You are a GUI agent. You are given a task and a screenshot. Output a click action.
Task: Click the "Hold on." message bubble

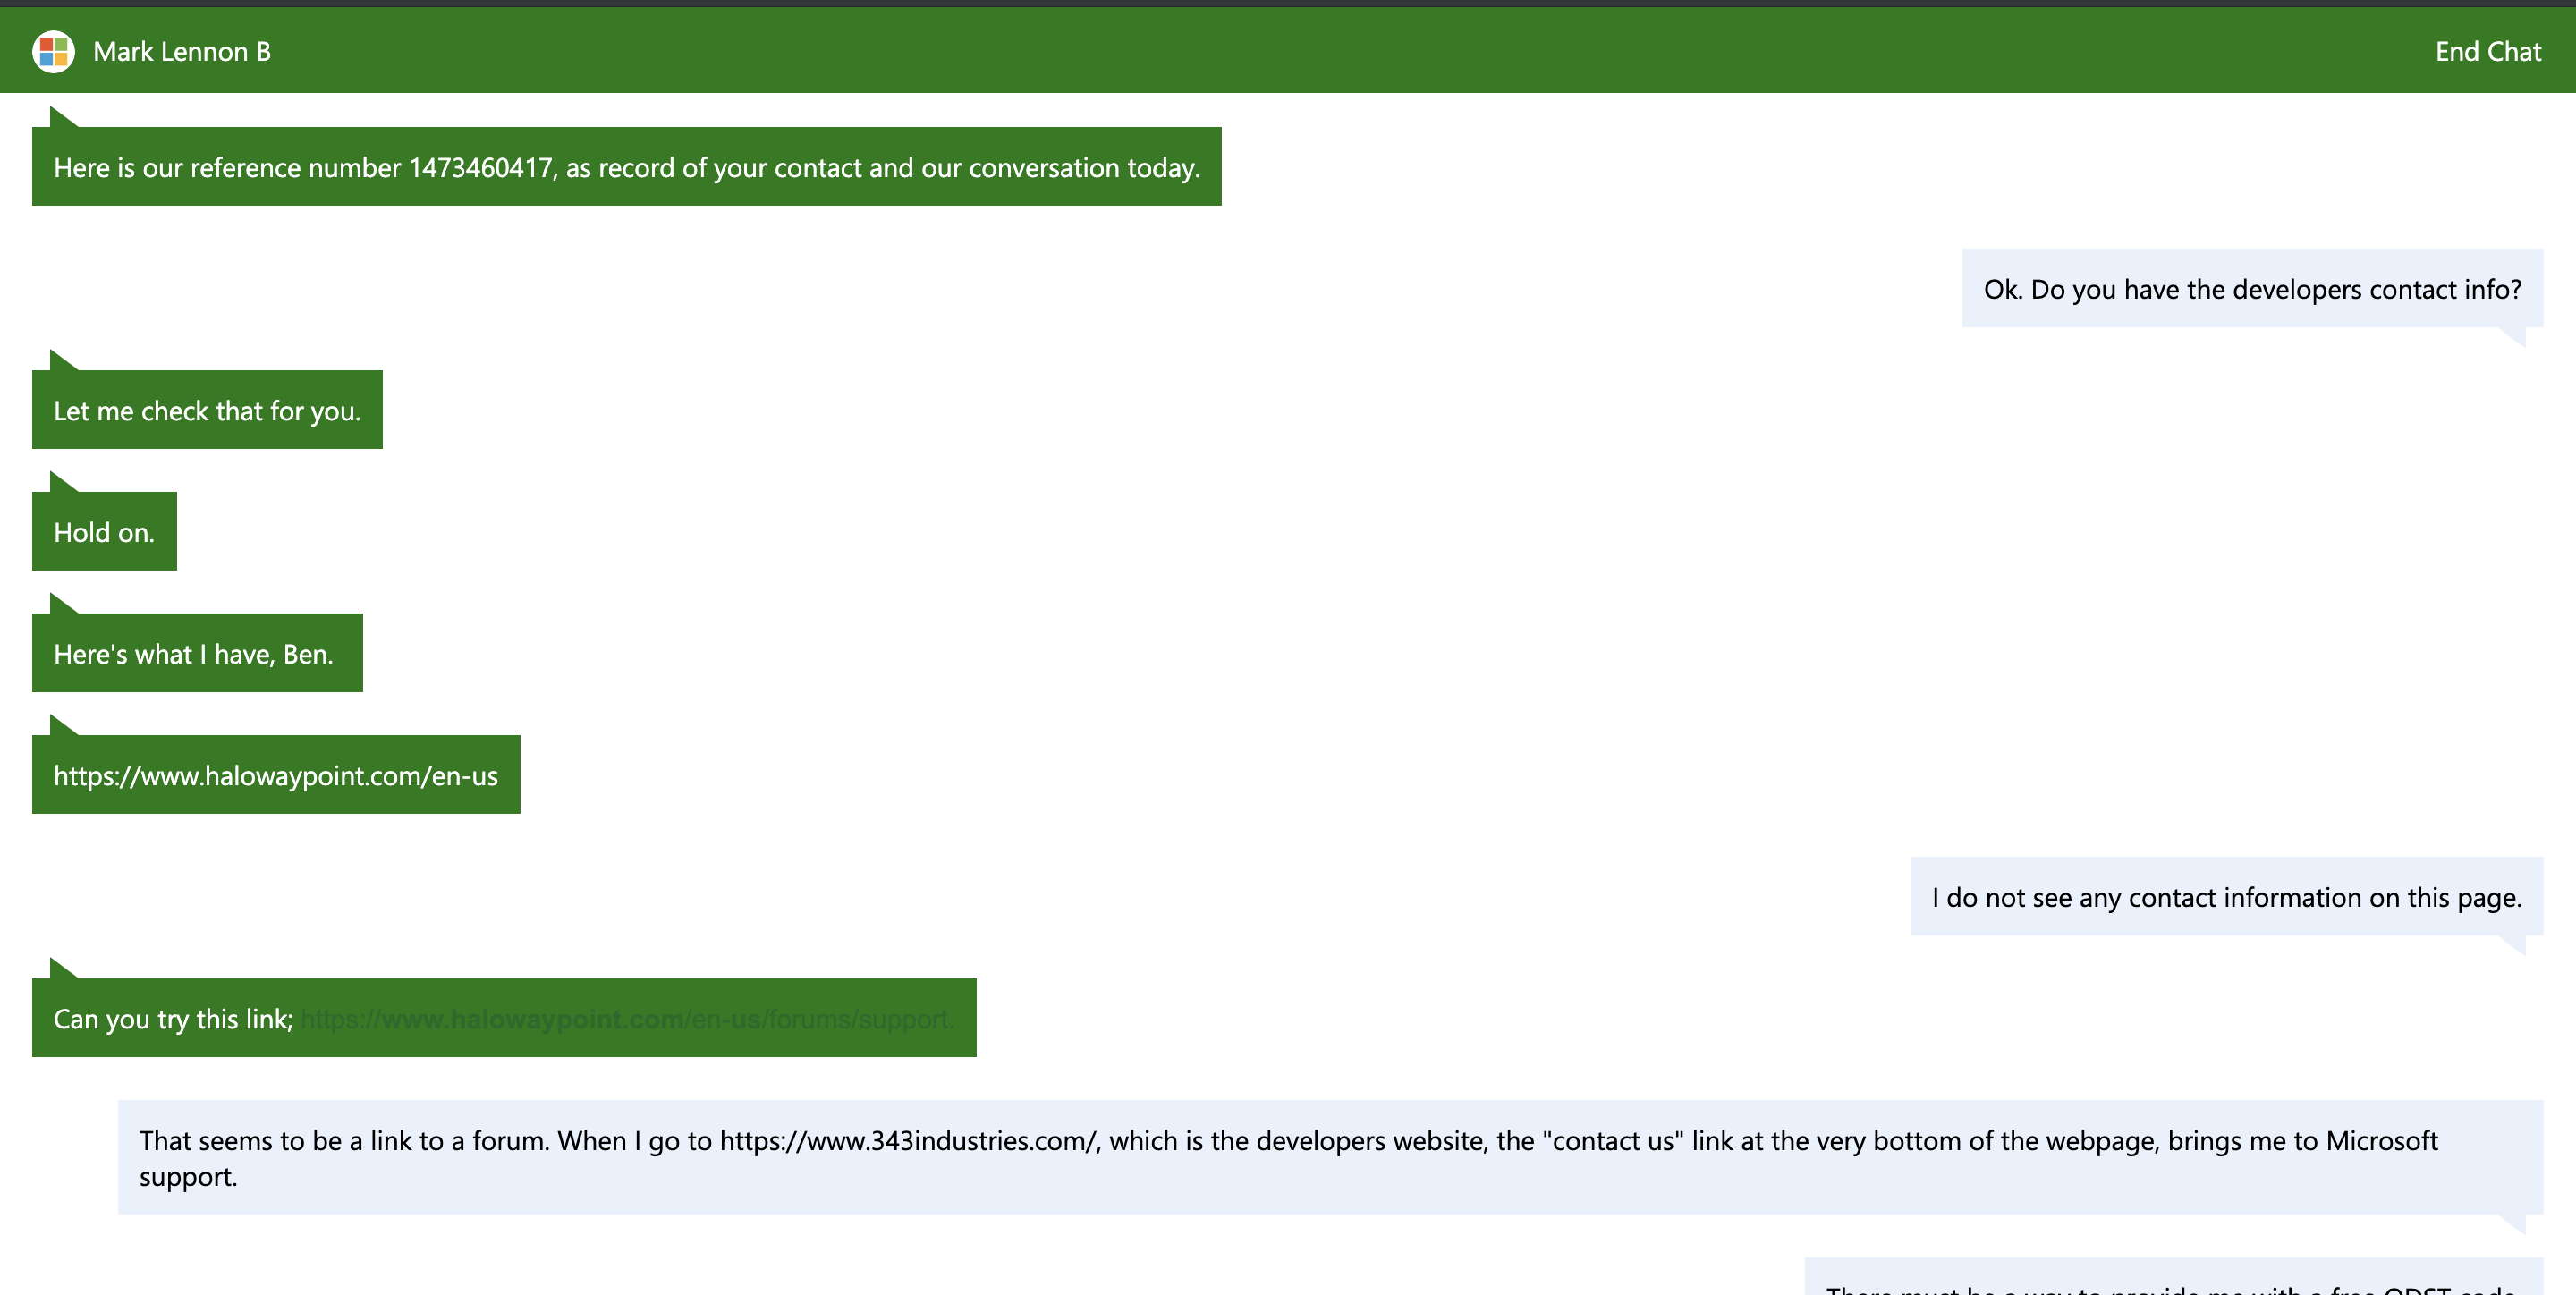point(104,532)
